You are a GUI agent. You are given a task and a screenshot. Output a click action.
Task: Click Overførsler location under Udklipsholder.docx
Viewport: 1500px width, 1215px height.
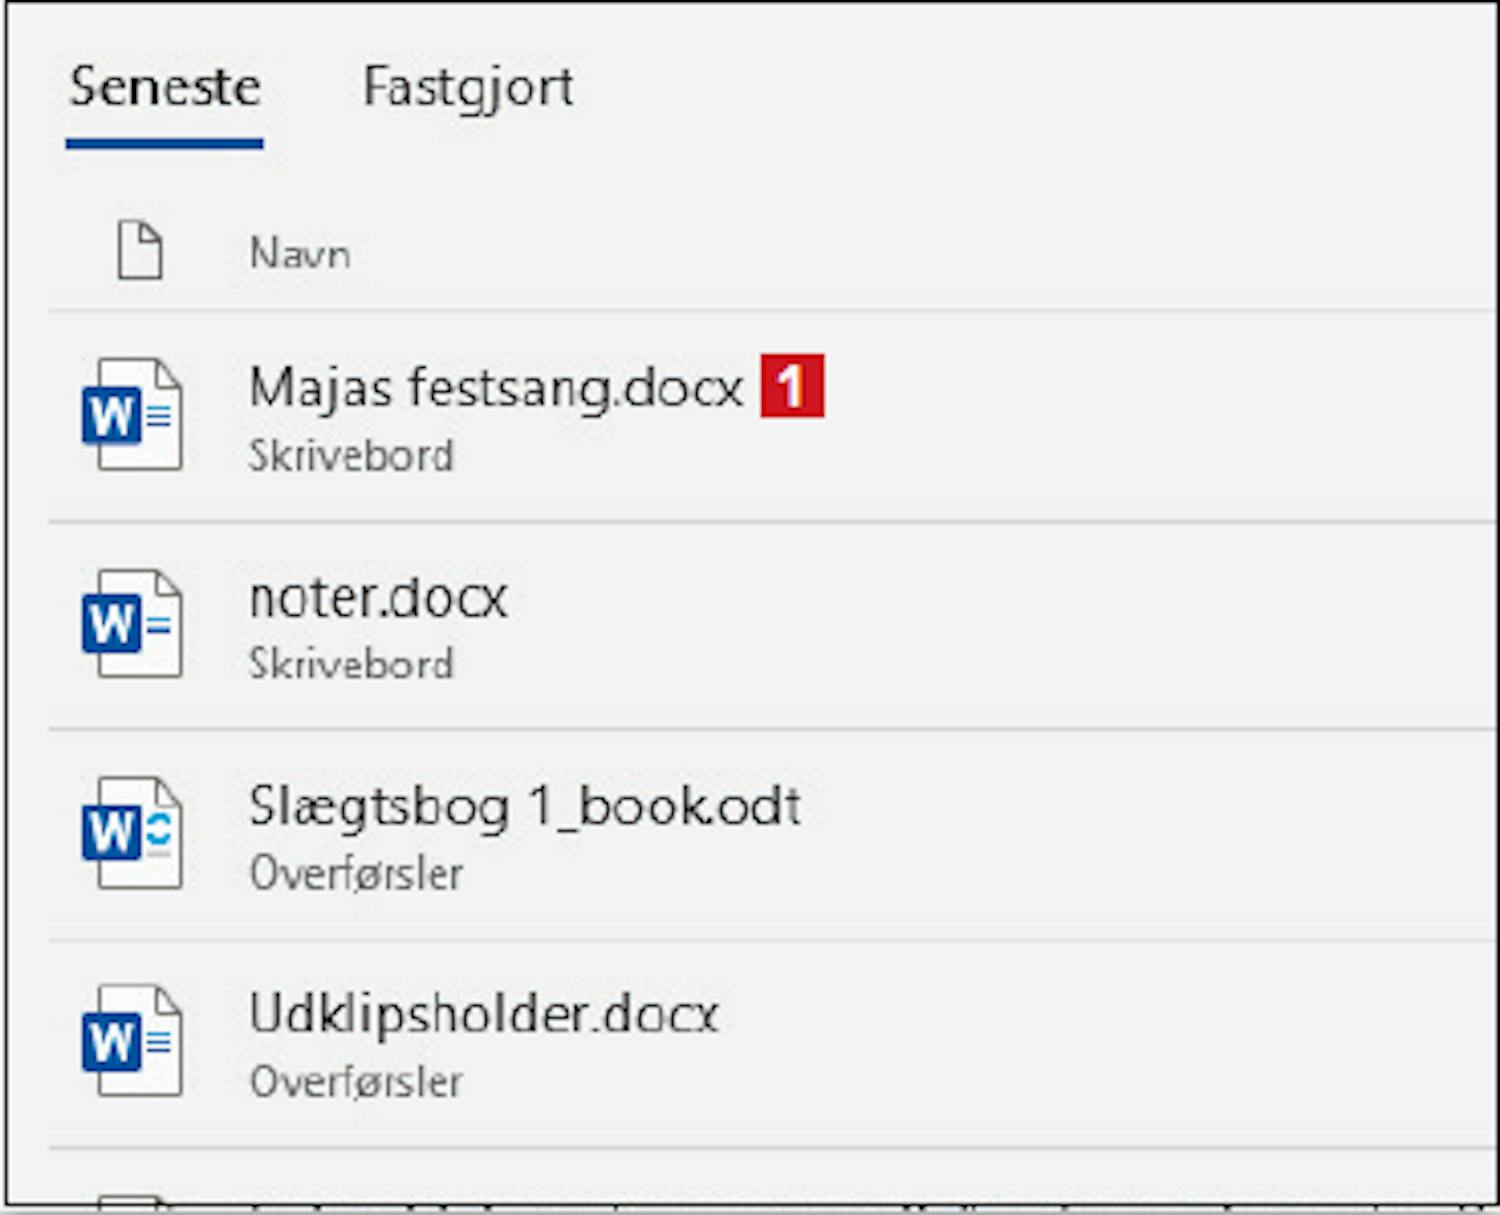(x=356, y=1082)
